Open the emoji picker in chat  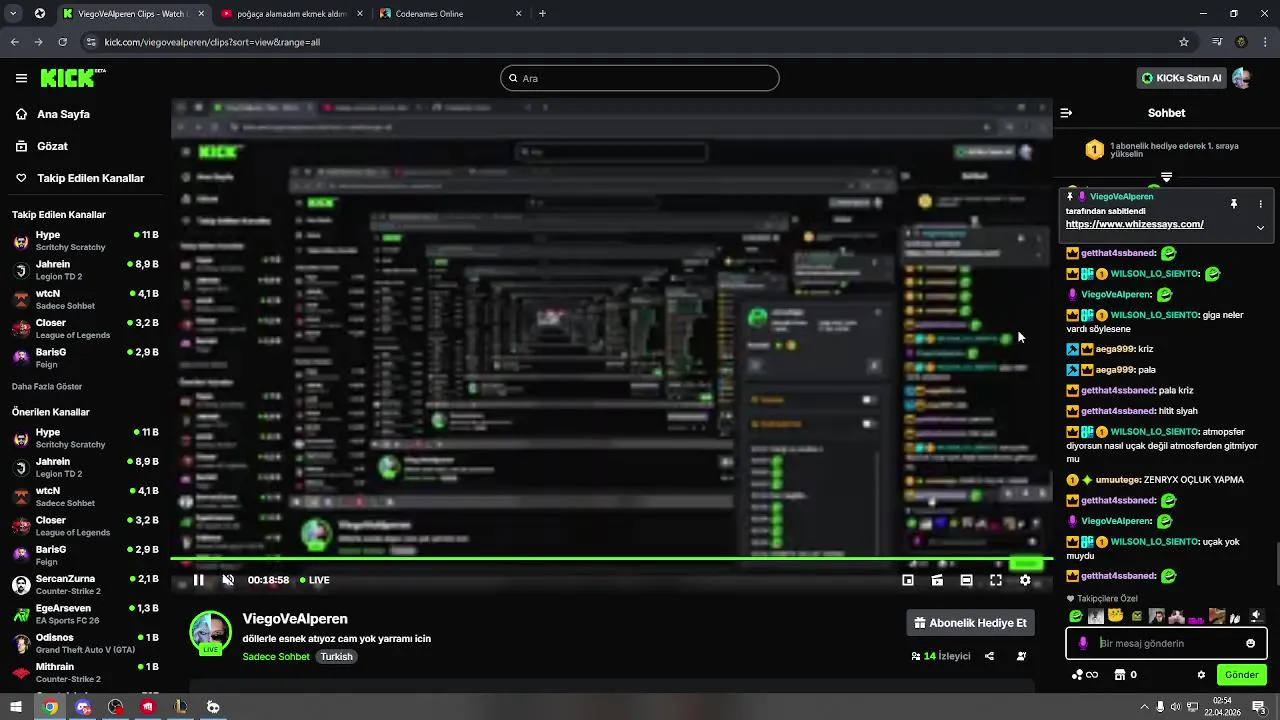(1250, 643)
